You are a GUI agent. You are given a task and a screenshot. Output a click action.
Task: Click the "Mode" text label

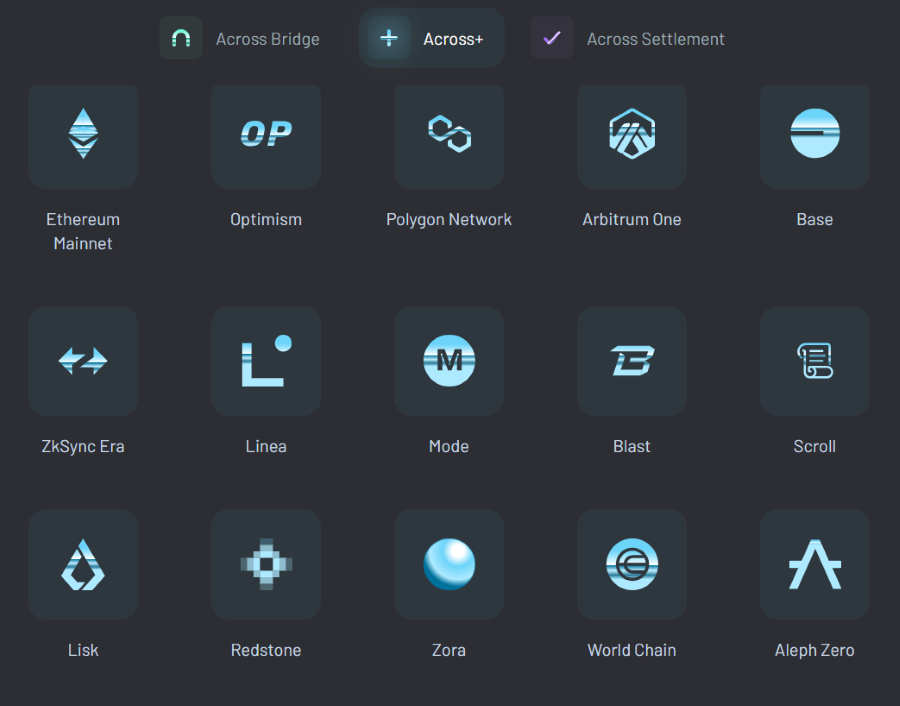coord(449,446)
